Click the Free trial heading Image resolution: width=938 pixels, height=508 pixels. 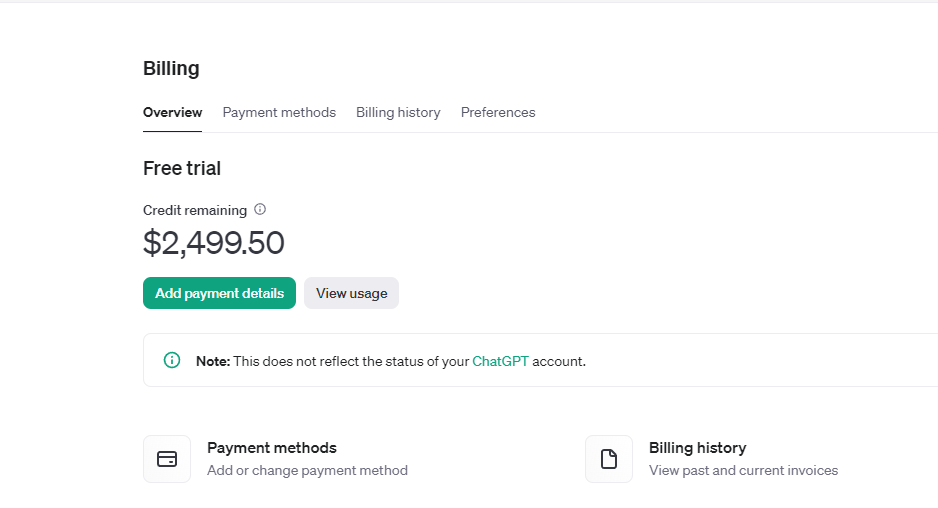[x=182, y=168]
